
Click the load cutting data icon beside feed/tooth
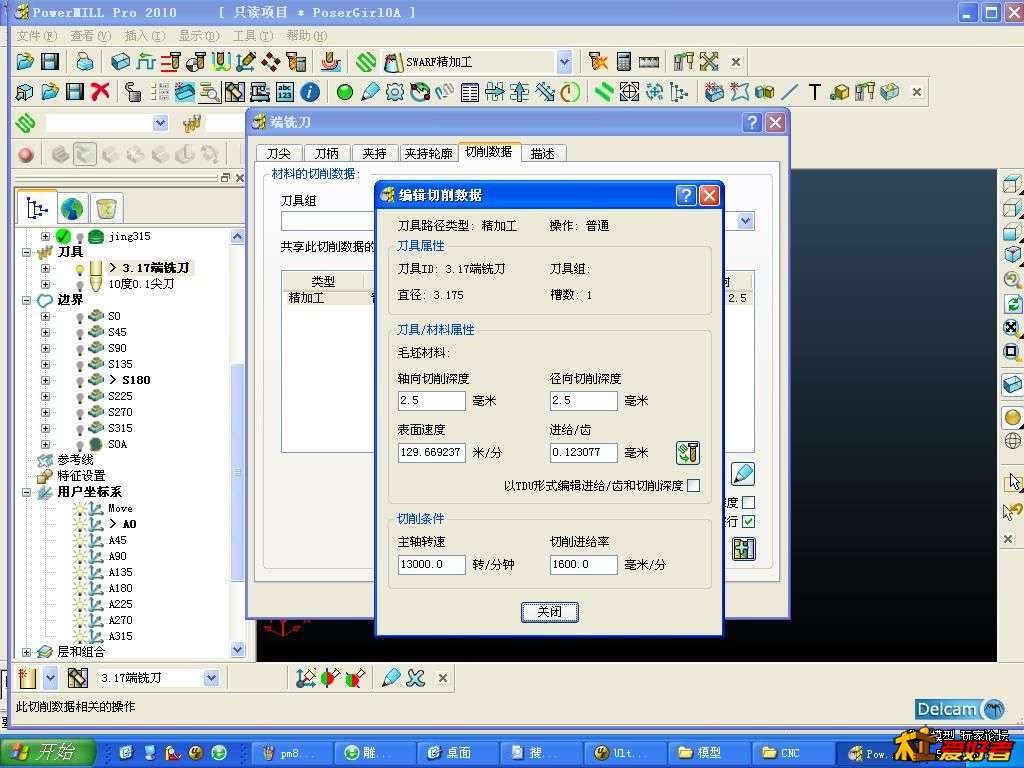coord(688,452)
